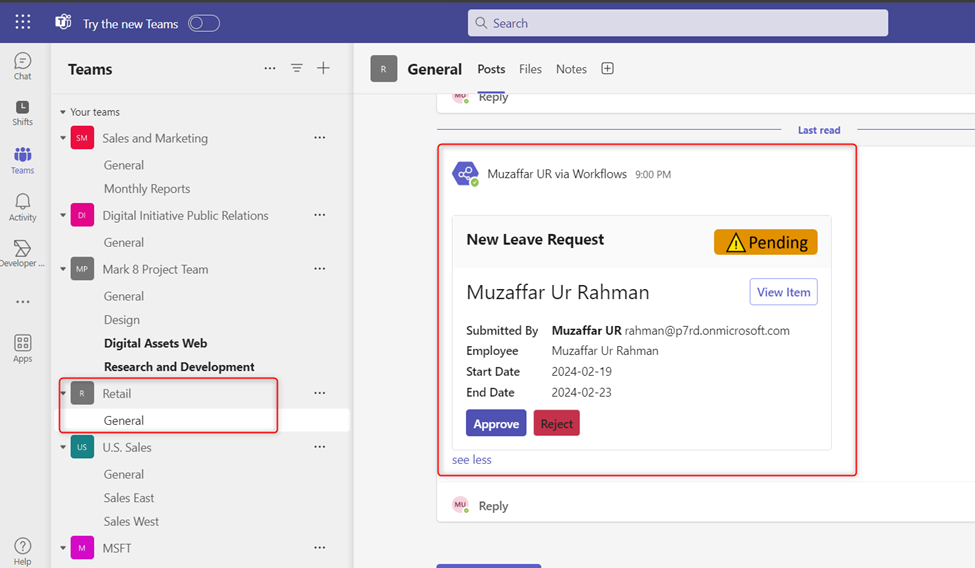Click the channel header R avatar
The height and width of the screenshot is (568, 975).
coord(384,69)
